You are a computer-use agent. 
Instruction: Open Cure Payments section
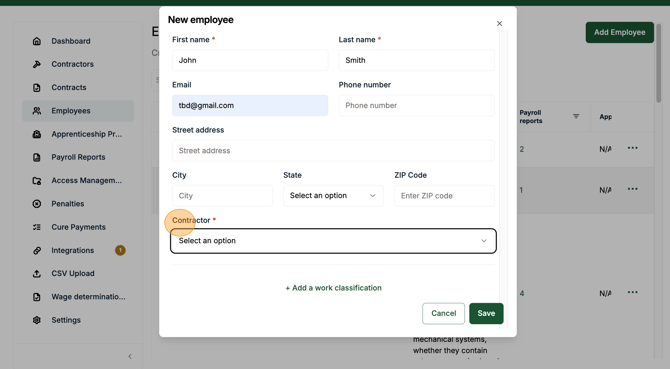point(78,227)
